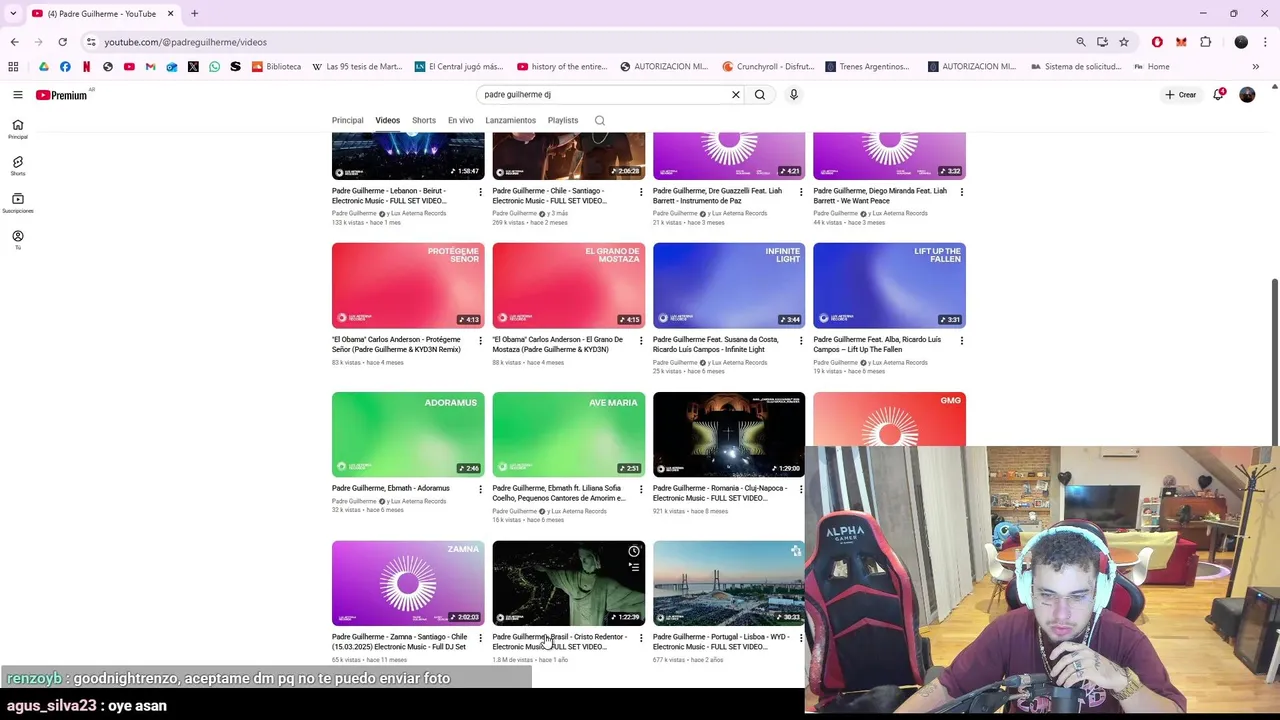This screenshot has width=1280, height=720.
Task: Open options menu for Lebanon - Beirut video
Action: [480, 192]
